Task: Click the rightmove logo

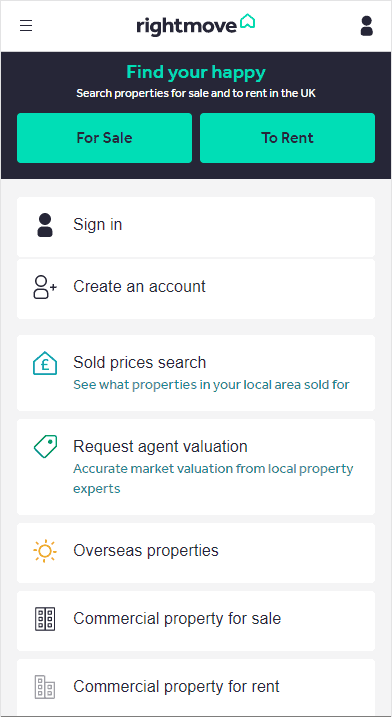Action: pyautogui.click(x=196, y=25)
